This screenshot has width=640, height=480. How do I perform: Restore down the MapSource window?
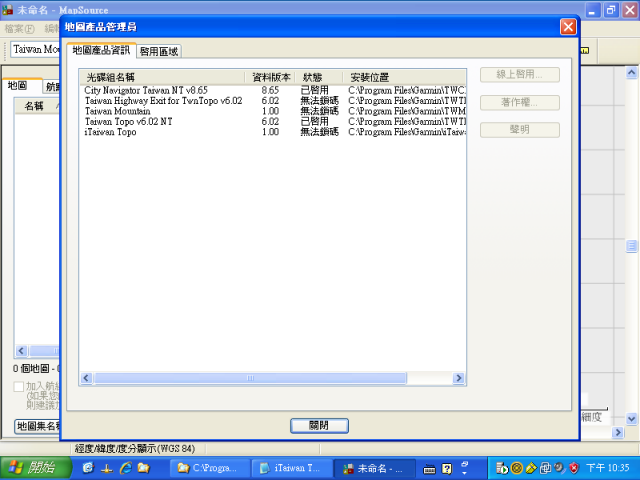(611, 10)
